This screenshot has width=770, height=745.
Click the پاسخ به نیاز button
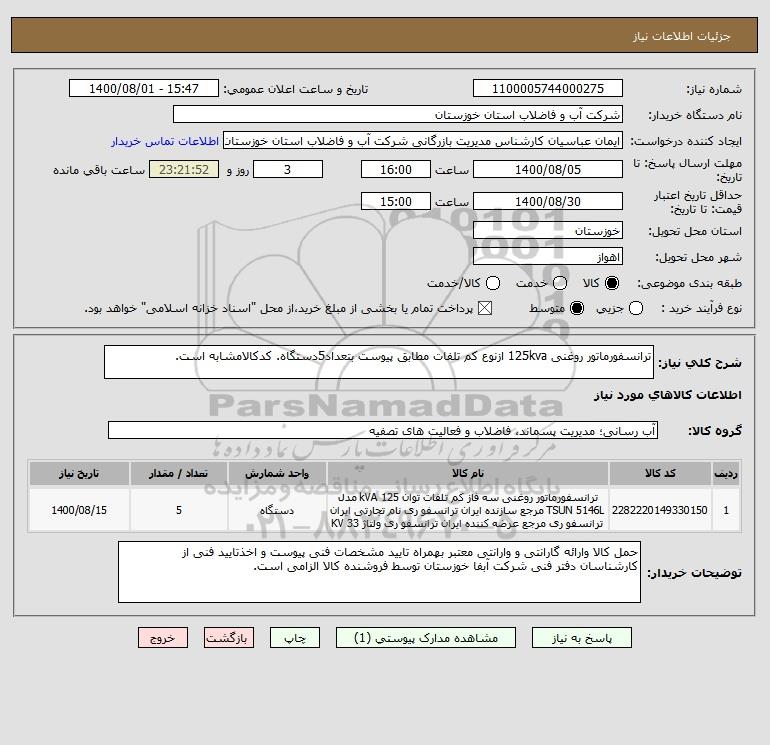[581, 637]
